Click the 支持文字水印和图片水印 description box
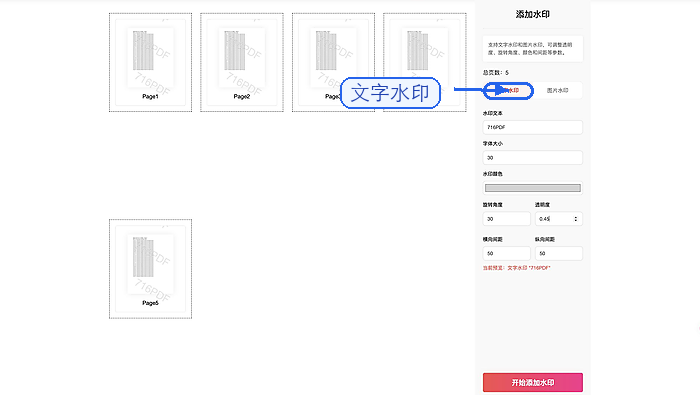The height and width of the screenshot is (395, 700). tap(533, 49)
